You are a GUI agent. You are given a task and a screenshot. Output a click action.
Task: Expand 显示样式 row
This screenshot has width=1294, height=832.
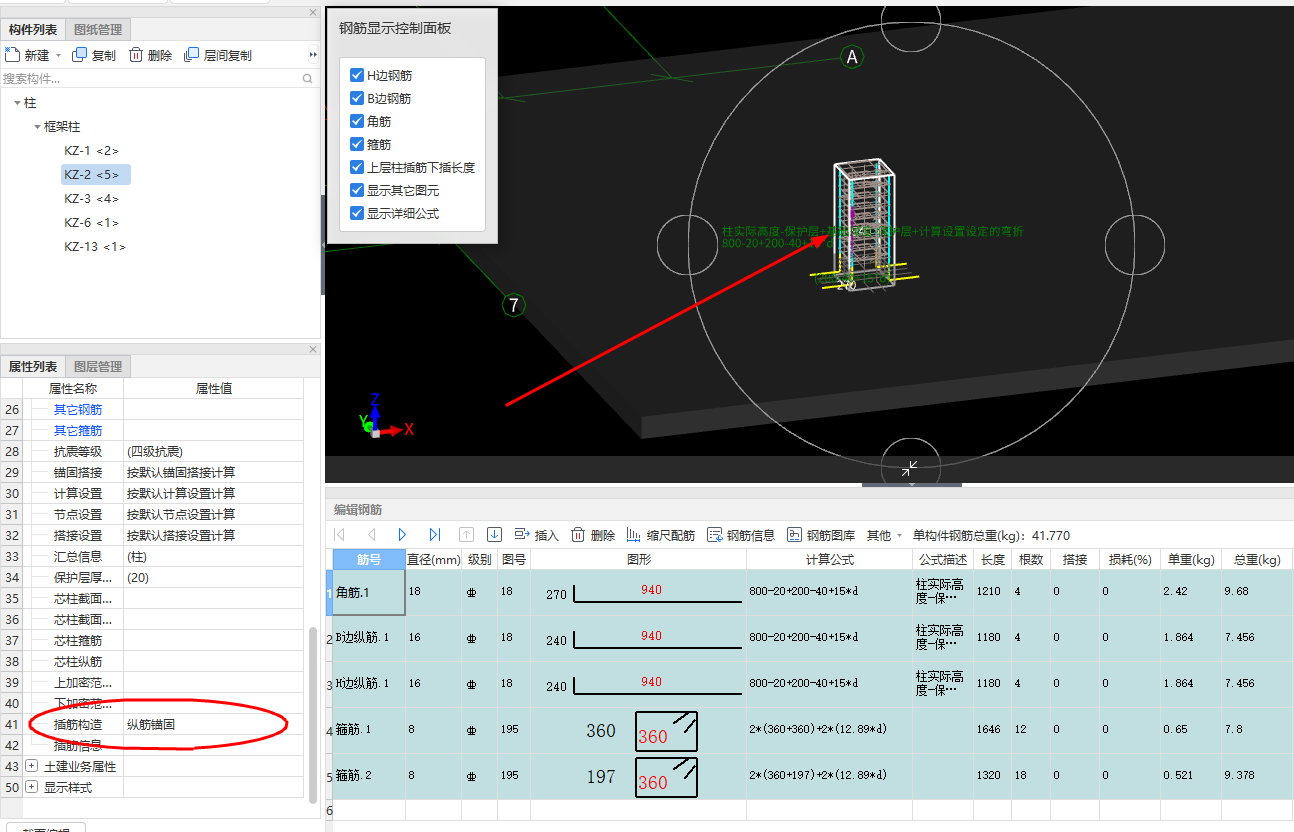[32, 787]
